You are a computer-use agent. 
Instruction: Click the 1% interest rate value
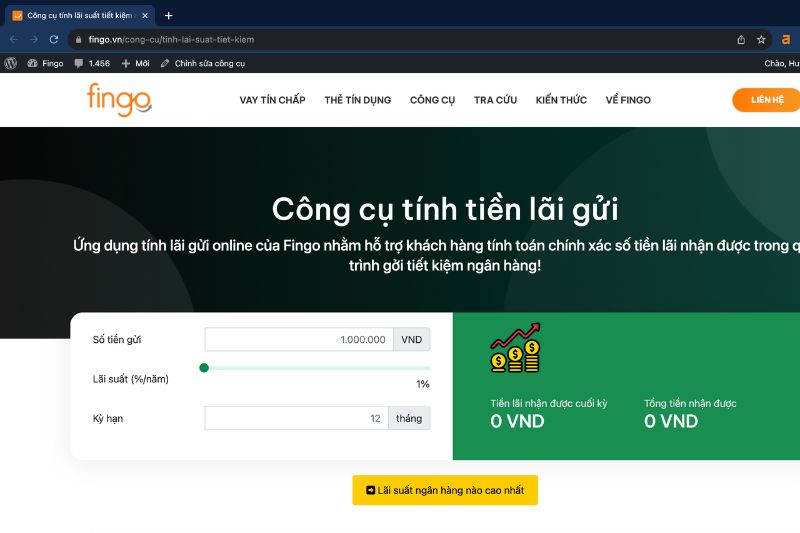click(x=422, y=384)
